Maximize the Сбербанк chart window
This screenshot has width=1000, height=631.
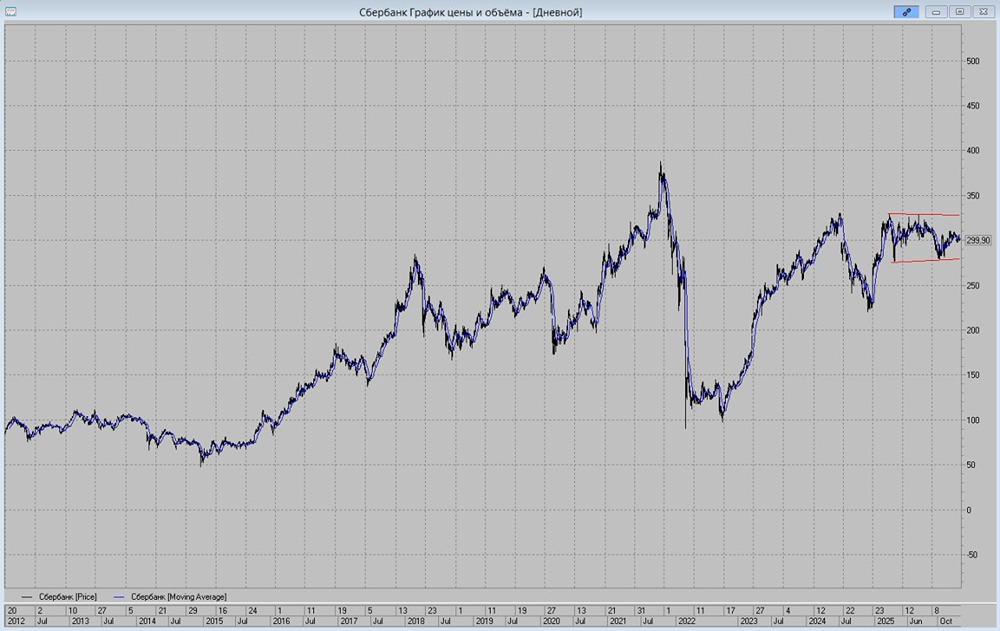959,12
